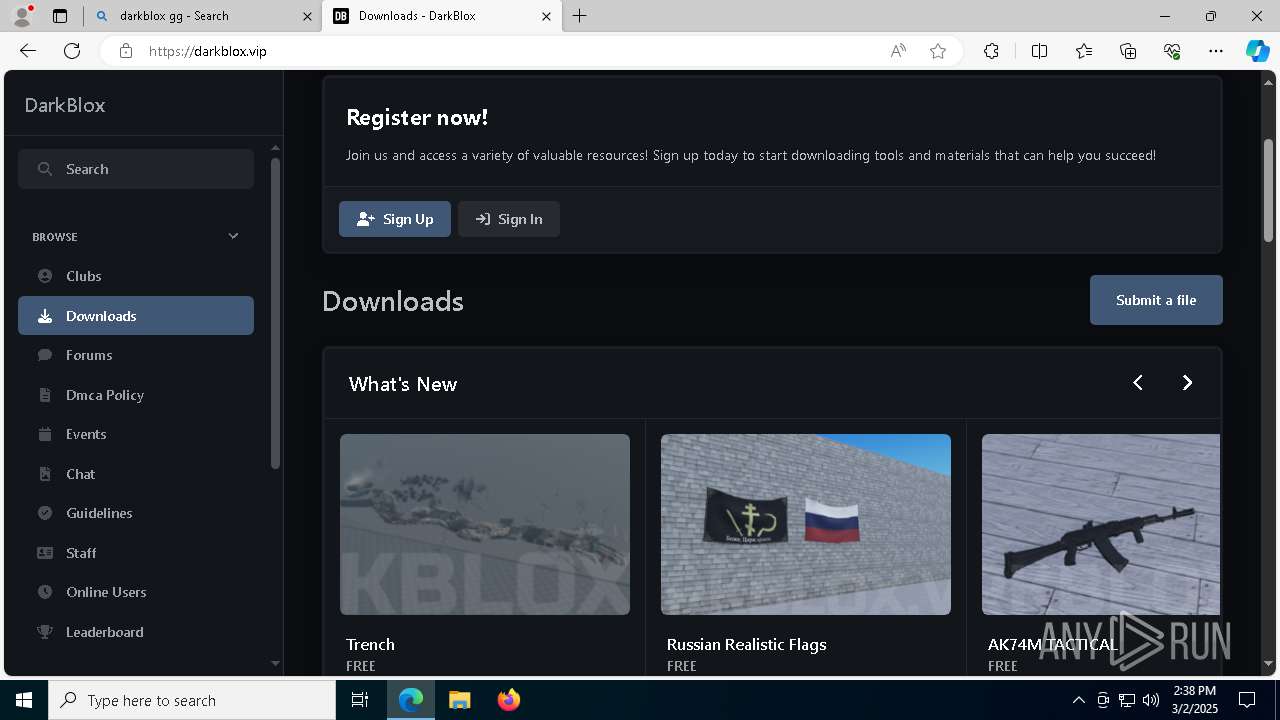Open the Collections toolbar icon

click(x=1128, y=51)
